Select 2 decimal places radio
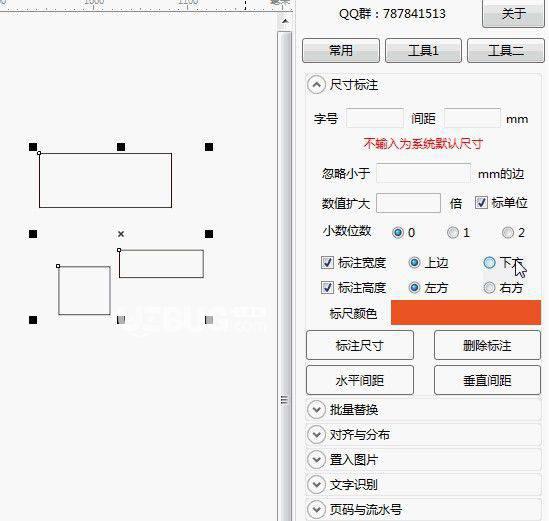The width and height of the screenshot is (549, 521). tap(508, 232)
